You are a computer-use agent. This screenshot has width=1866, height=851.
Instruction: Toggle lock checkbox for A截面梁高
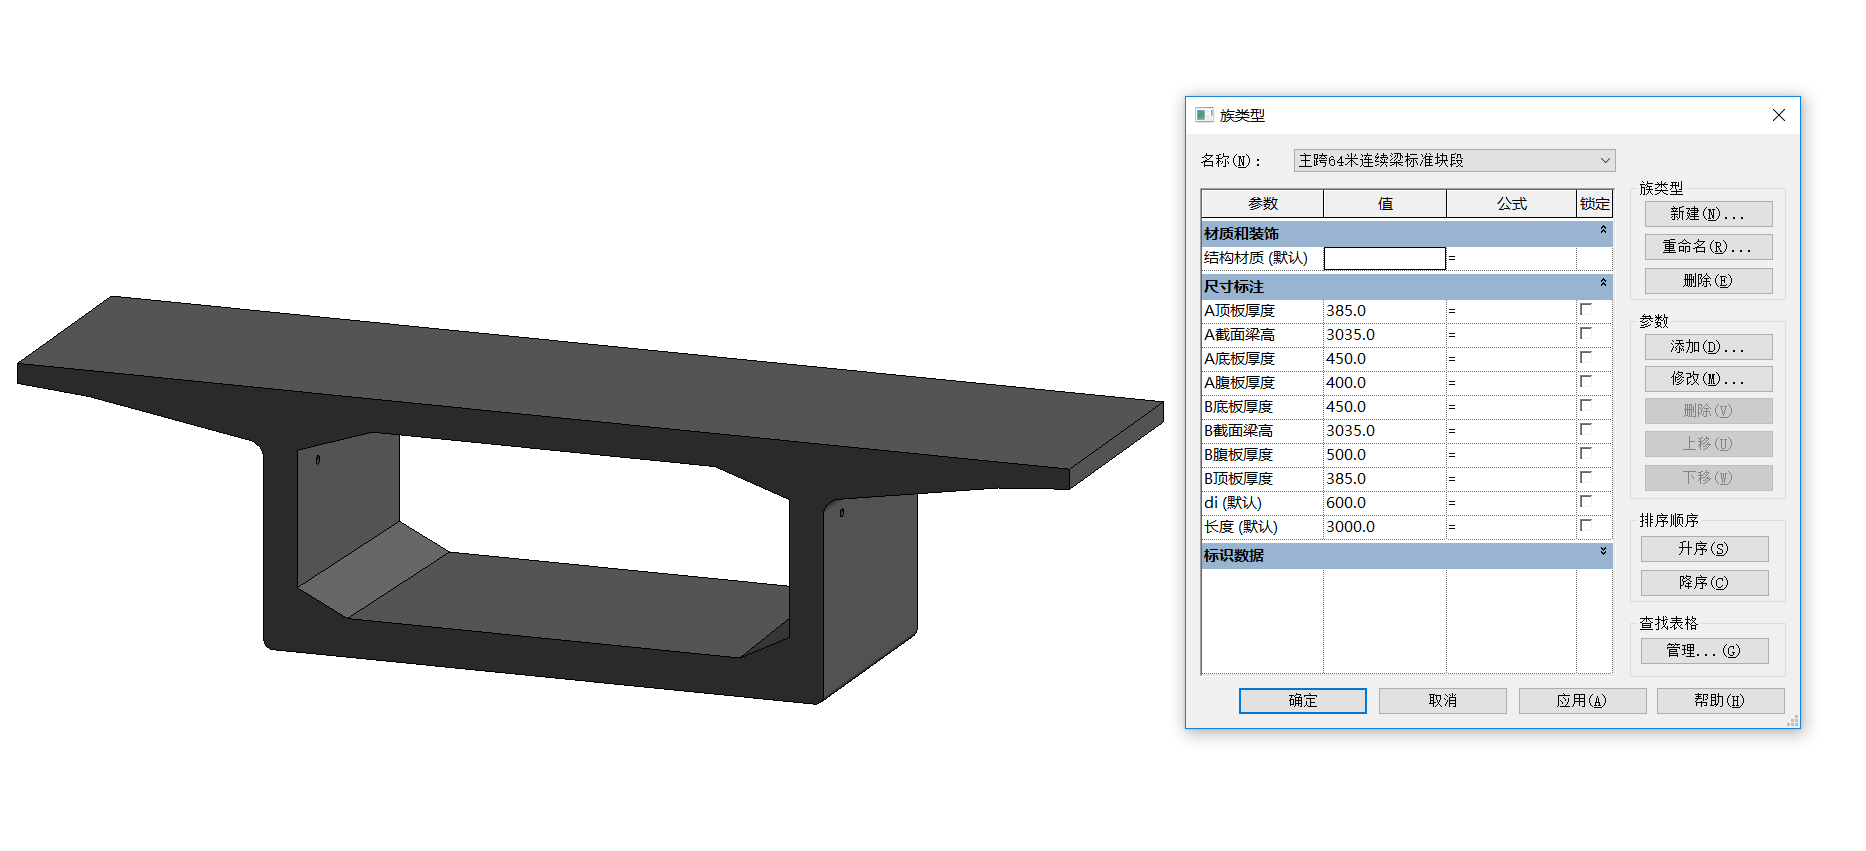tap(1586, 333)
